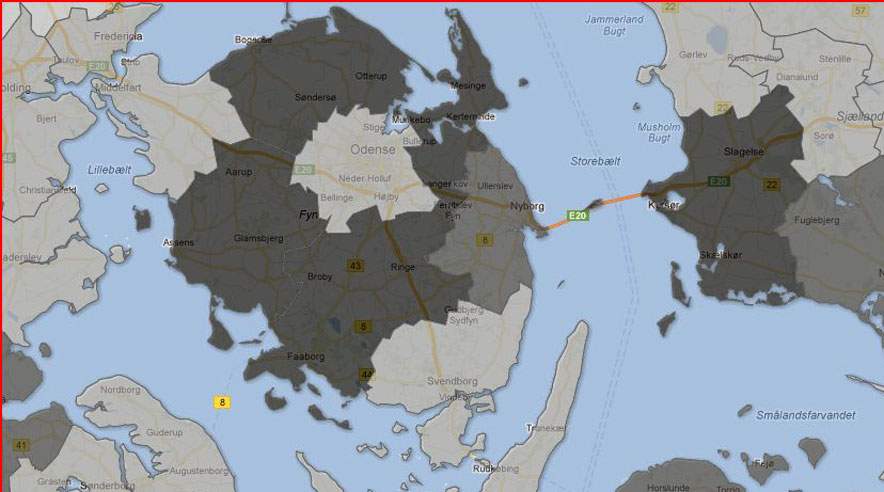The image size is (884, 492).
Task: Select the Kerteminde town label
Action: [471, 117]
